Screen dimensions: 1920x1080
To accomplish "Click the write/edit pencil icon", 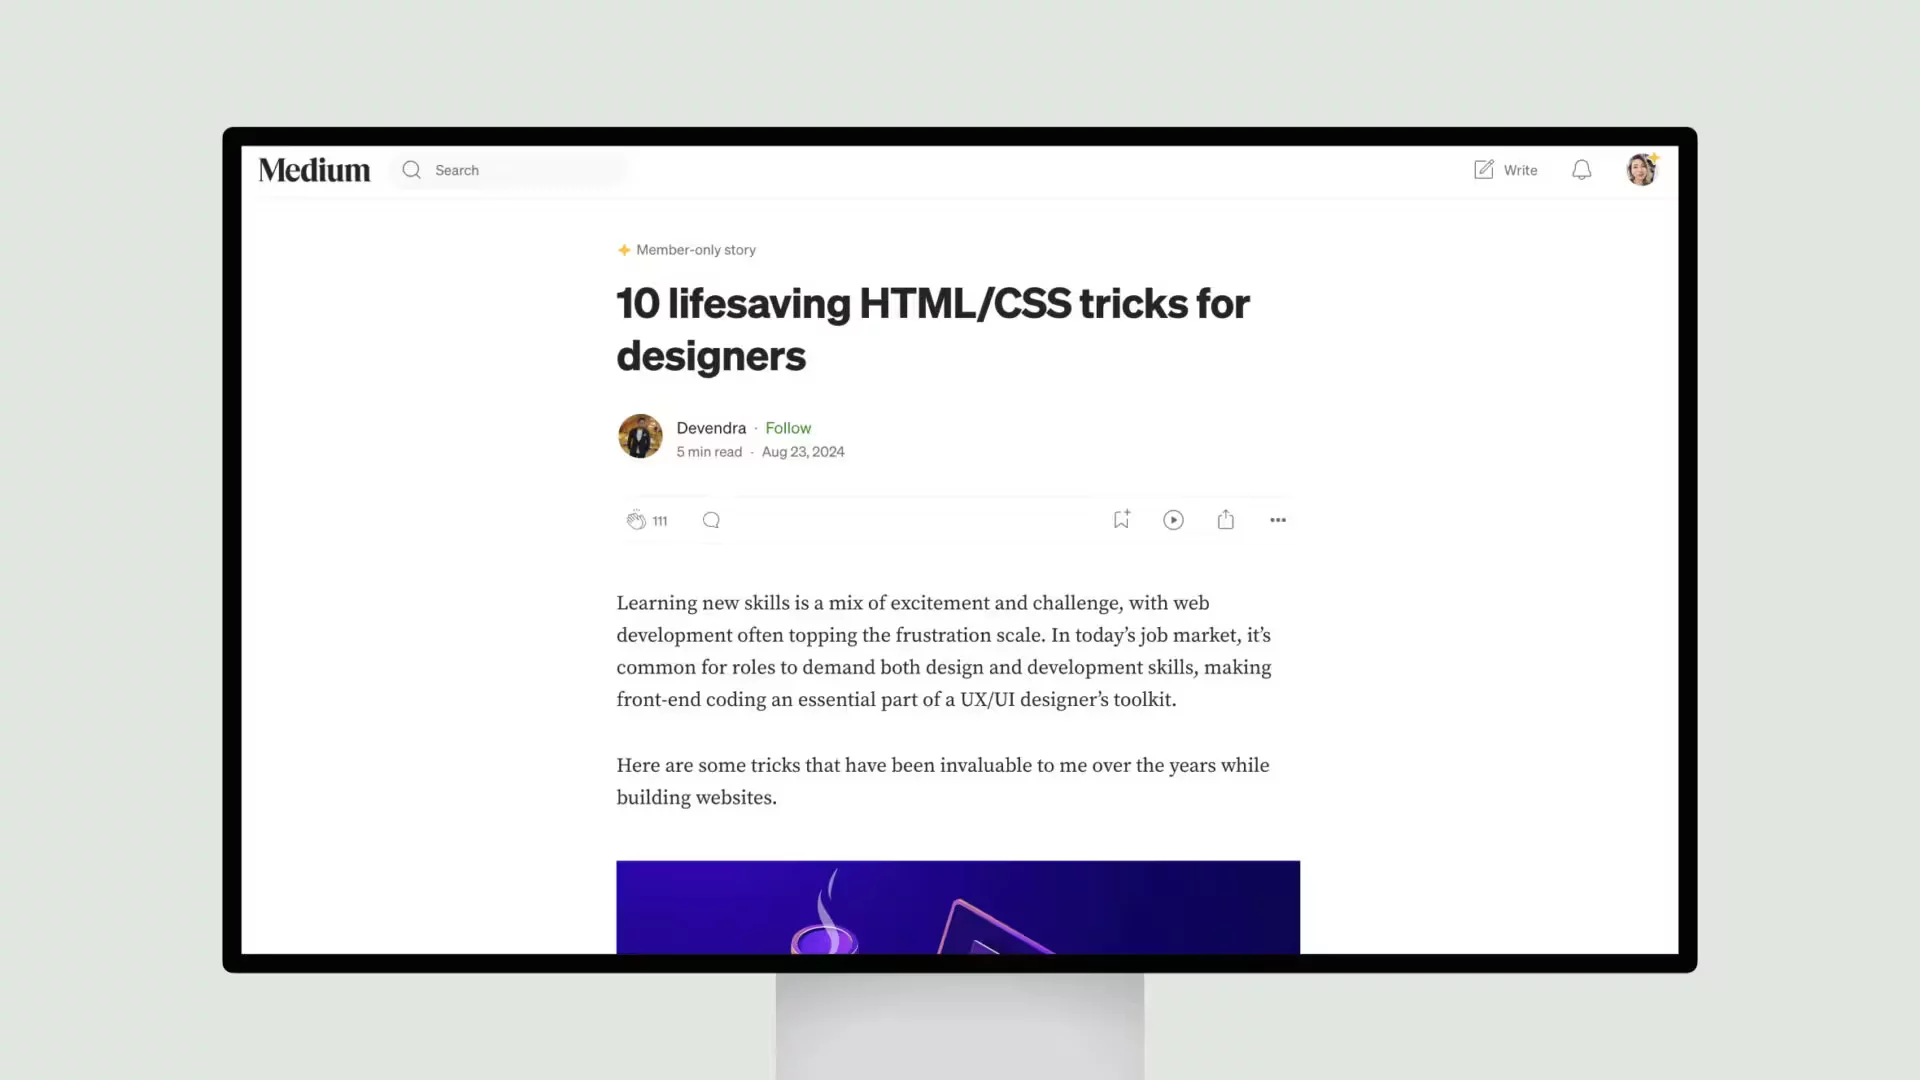I will [x=1484, y=169].
